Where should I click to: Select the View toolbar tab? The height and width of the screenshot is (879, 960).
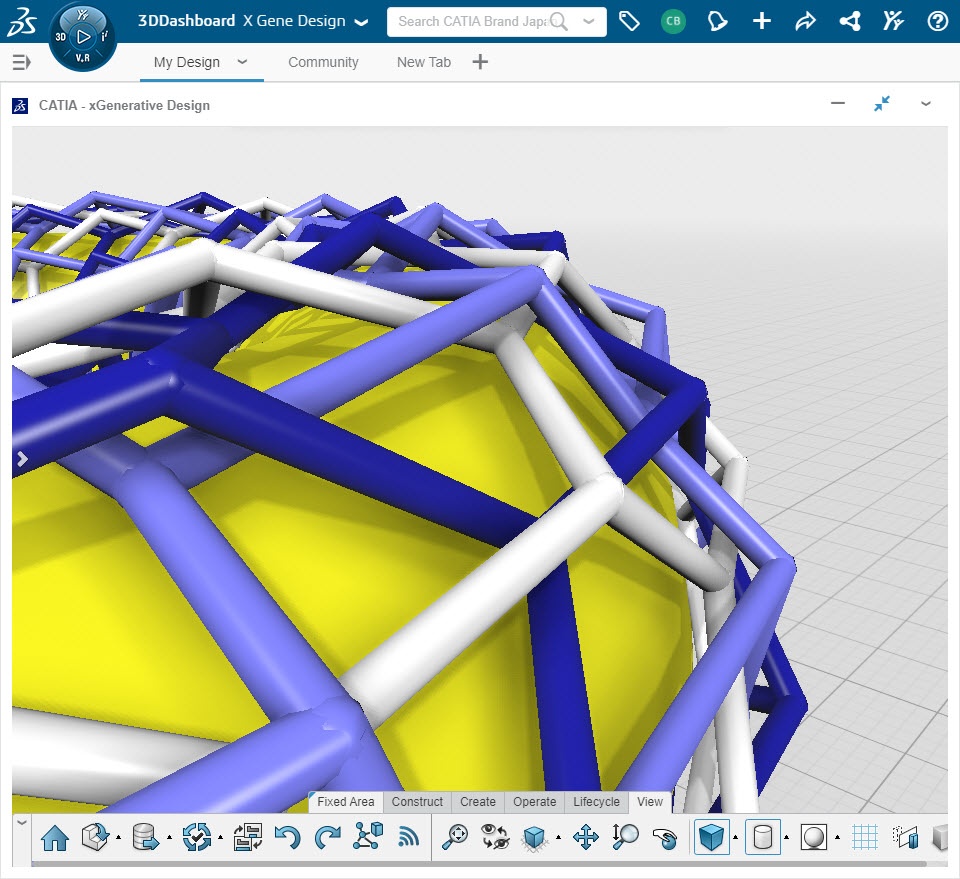click(650, 802)
